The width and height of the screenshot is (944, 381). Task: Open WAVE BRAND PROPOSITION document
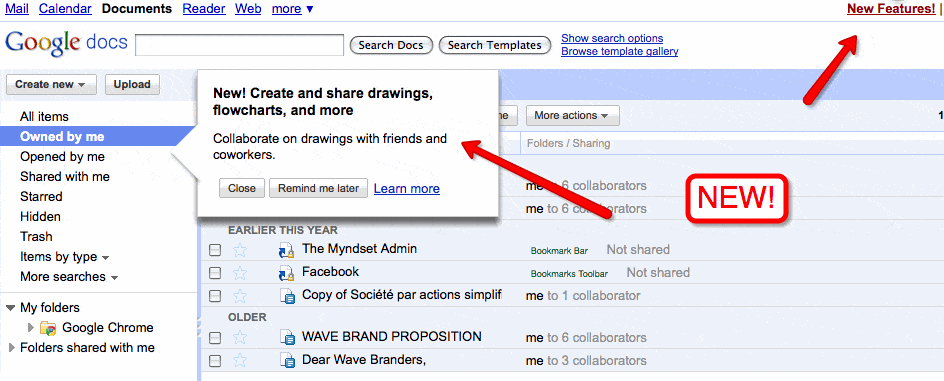click(391, 336)
